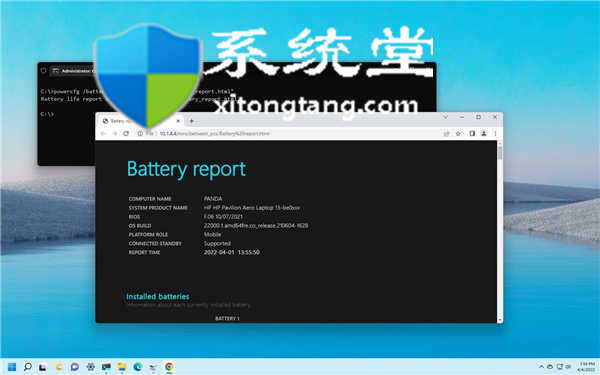This screenshot has width=600, height=375.
Task: Select the OS build number value
Action: tap(256, 226)
